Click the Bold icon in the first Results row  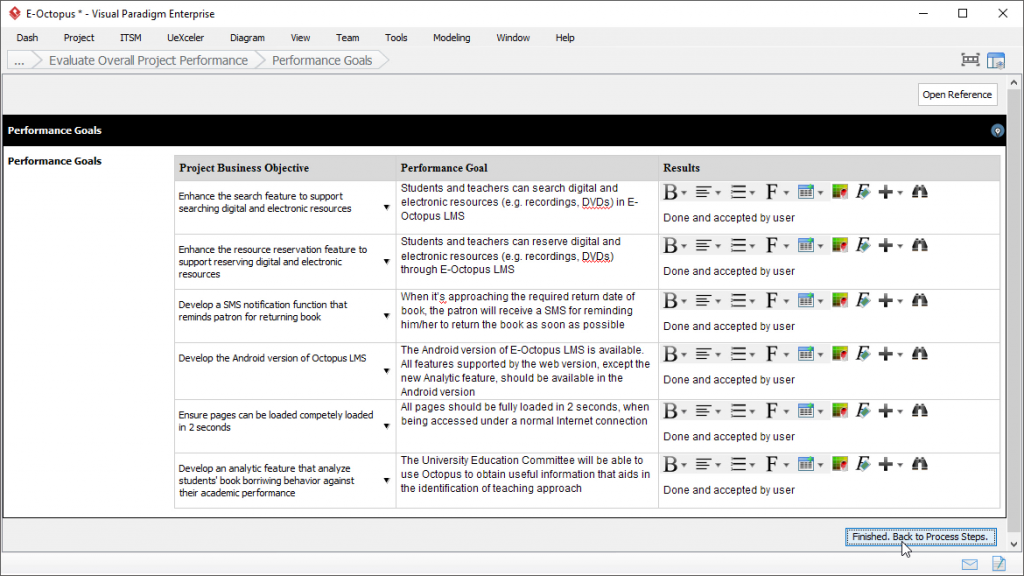point(671,192)
